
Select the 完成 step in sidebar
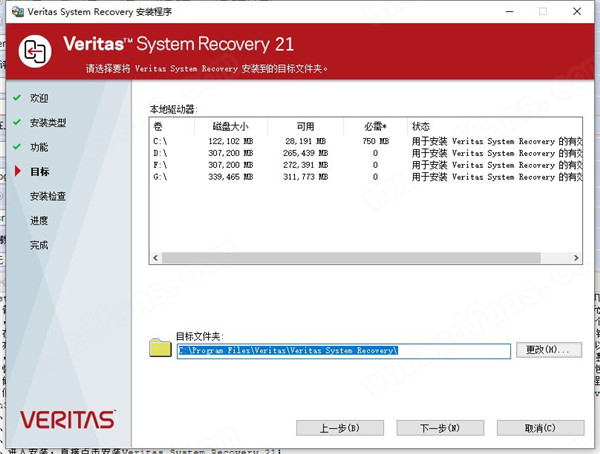click(39, 245)
